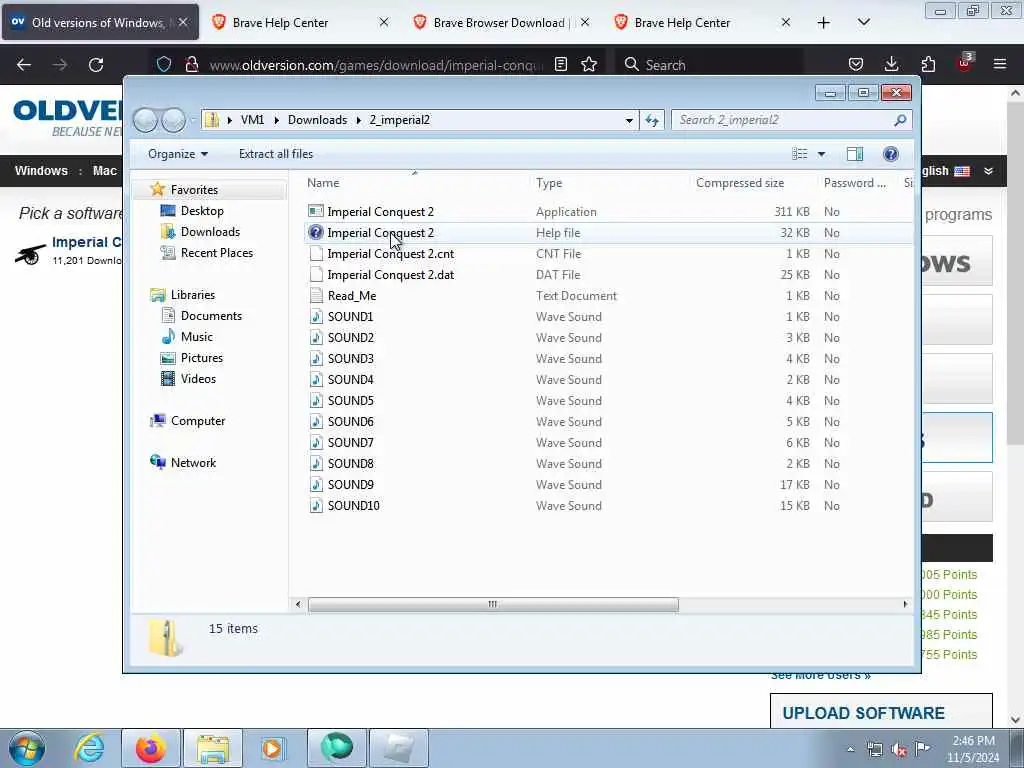Select the SOUND2 wave file
Viewport: 1024px width, 768px height.
point(350,337)
